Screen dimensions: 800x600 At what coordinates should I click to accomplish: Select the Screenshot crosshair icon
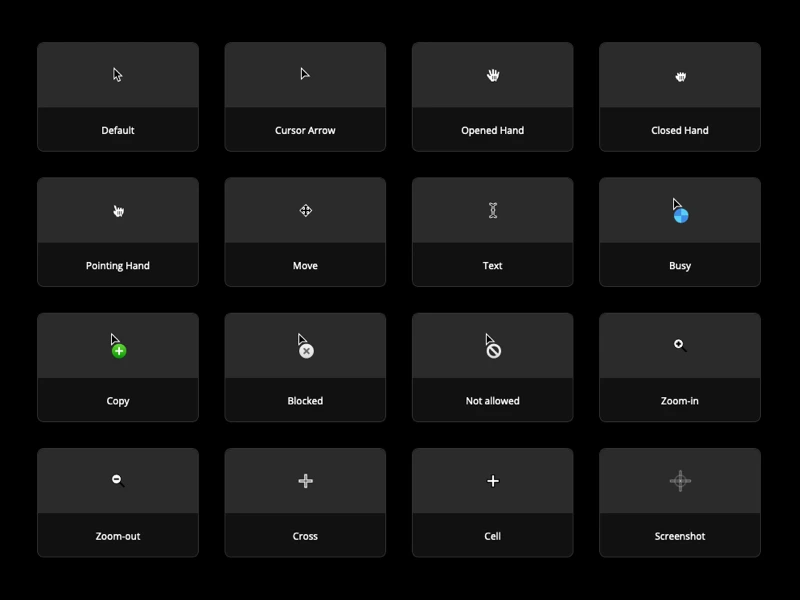(x=680, y=481)
